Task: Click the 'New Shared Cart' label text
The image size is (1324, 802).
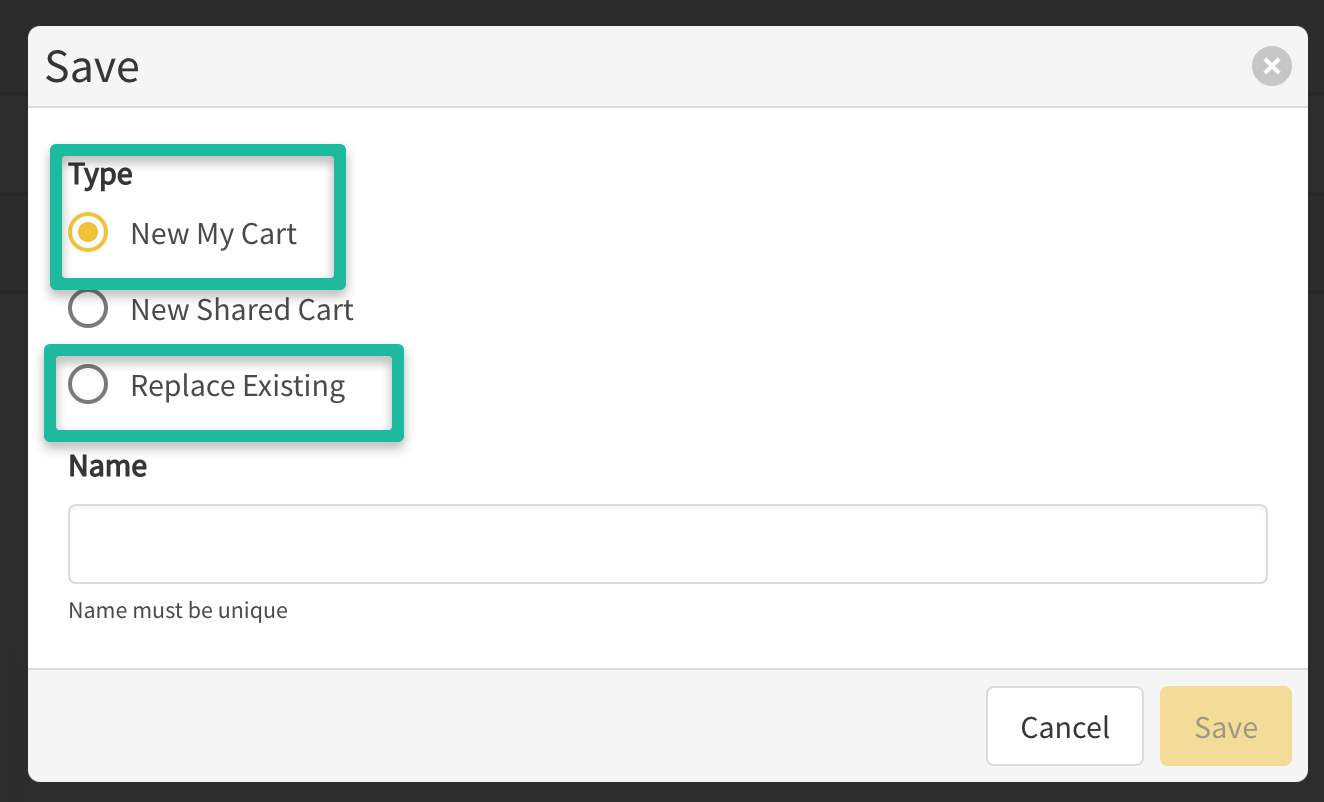Action: (242, 310)
